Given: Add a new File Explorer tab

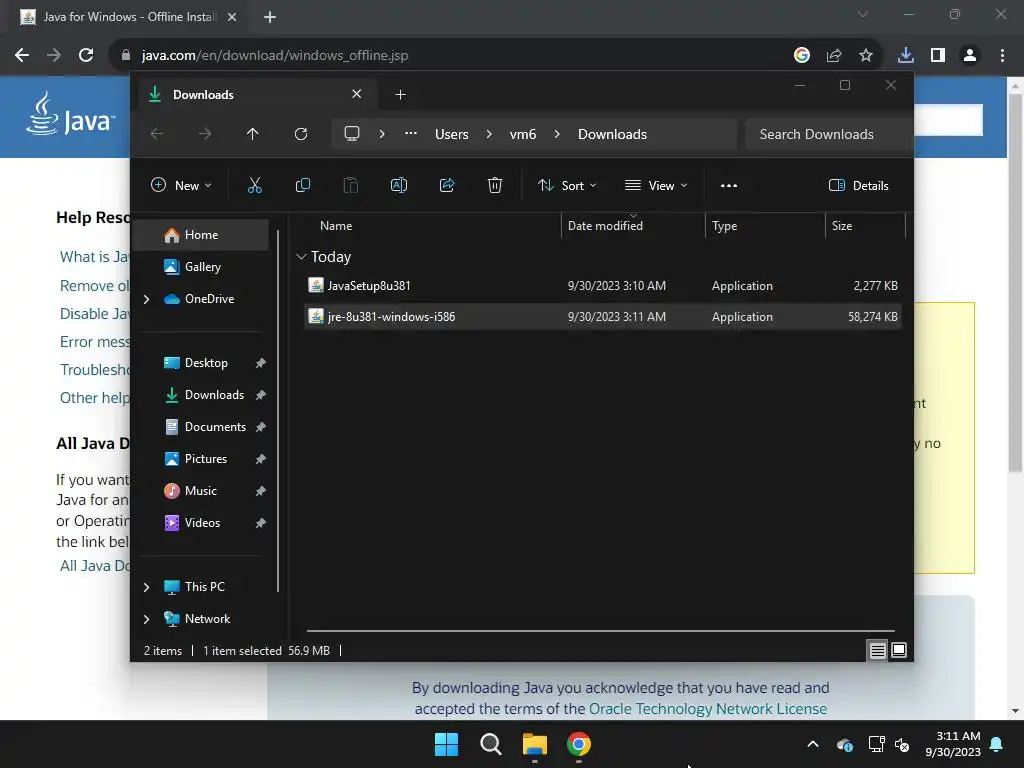Looking at the screenshot, I should click(x=400, y=95).
